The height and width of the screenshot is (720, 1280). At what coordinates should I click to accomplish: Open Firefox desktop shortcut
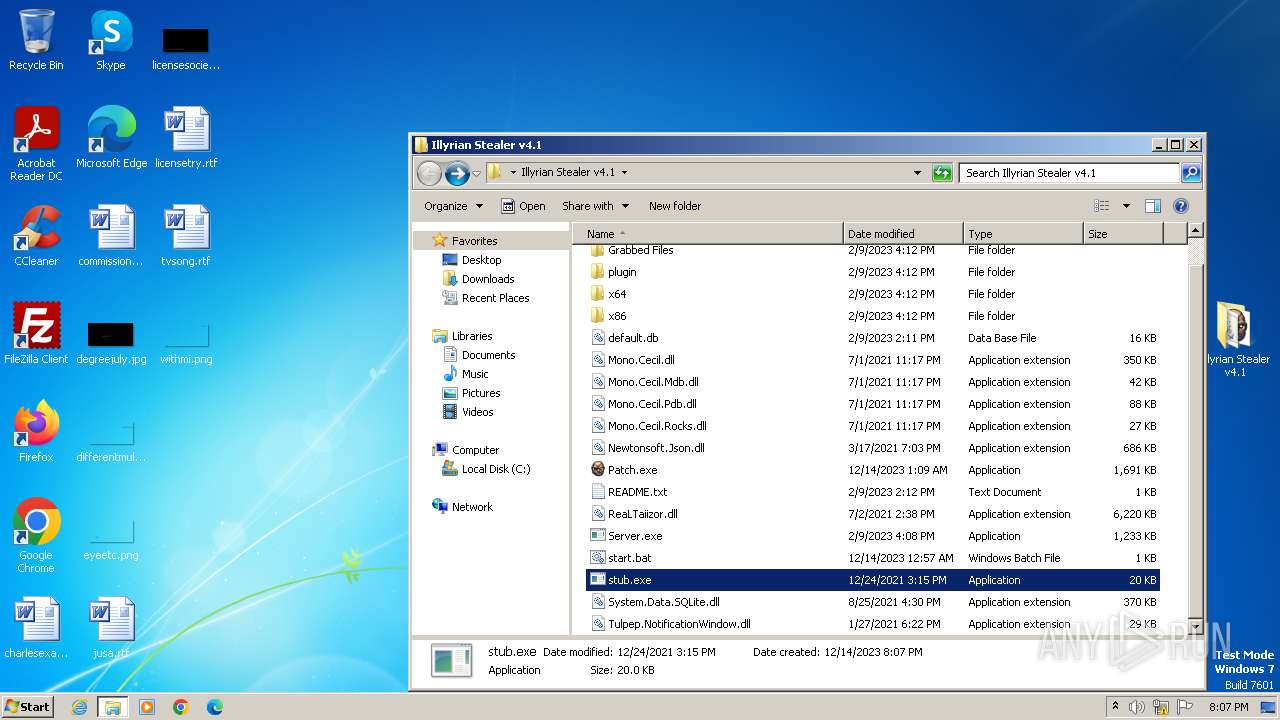tap(36, 432)
